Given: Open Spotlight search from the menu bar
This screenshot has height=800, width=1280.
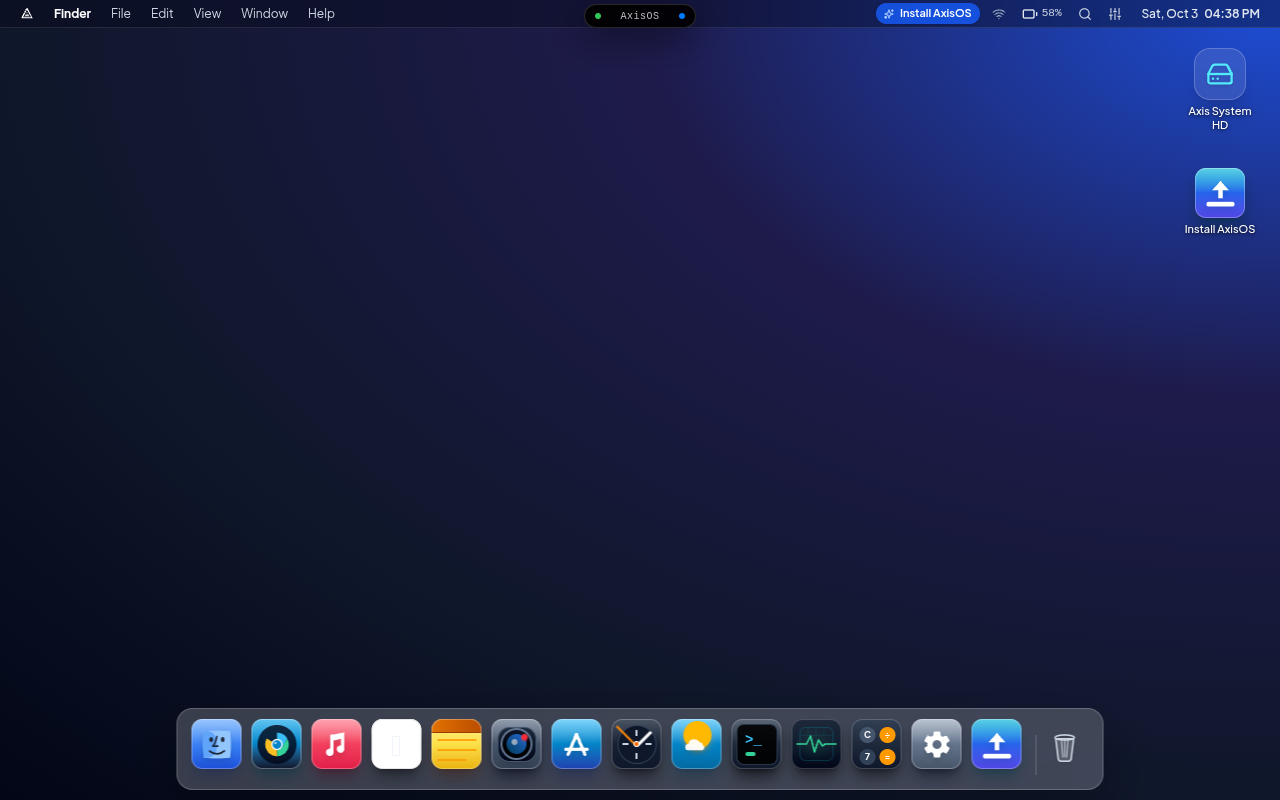Looking at the screenshot, I should [1085, 14].
